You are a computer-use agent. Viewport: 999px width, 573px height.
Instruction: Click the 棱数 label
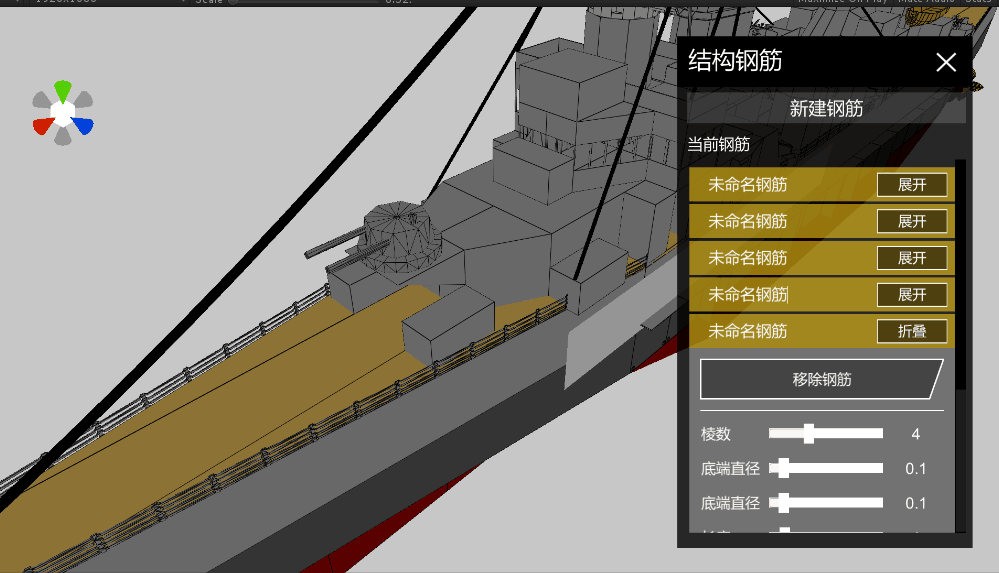[715, 434]
